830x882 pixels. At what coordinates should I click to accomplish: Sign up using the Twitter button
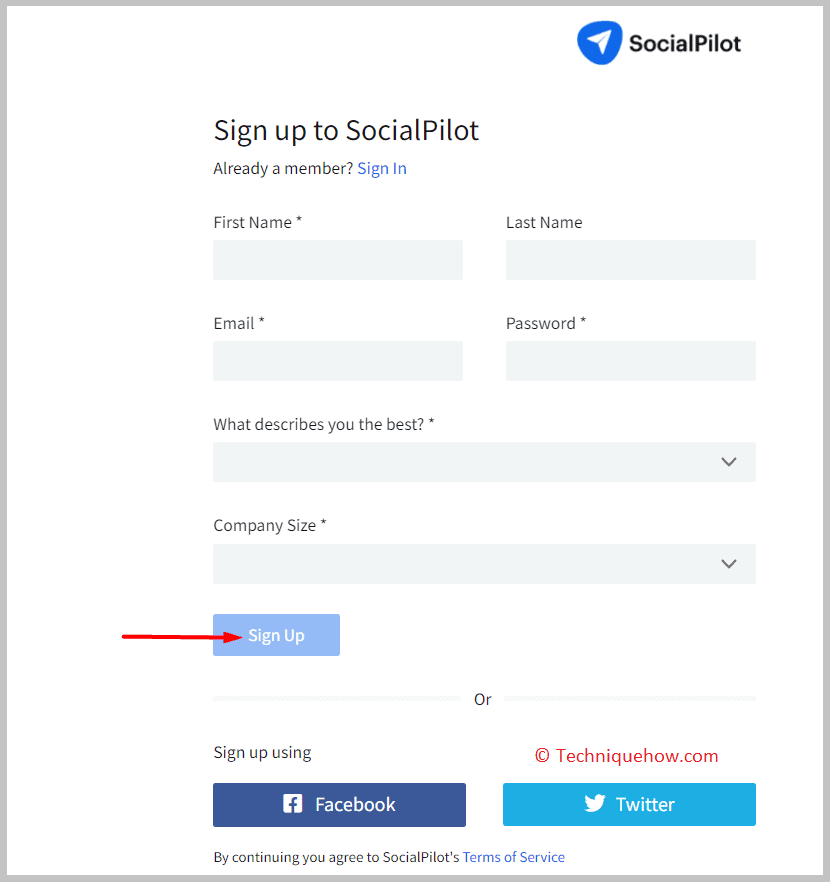point(629,804)
